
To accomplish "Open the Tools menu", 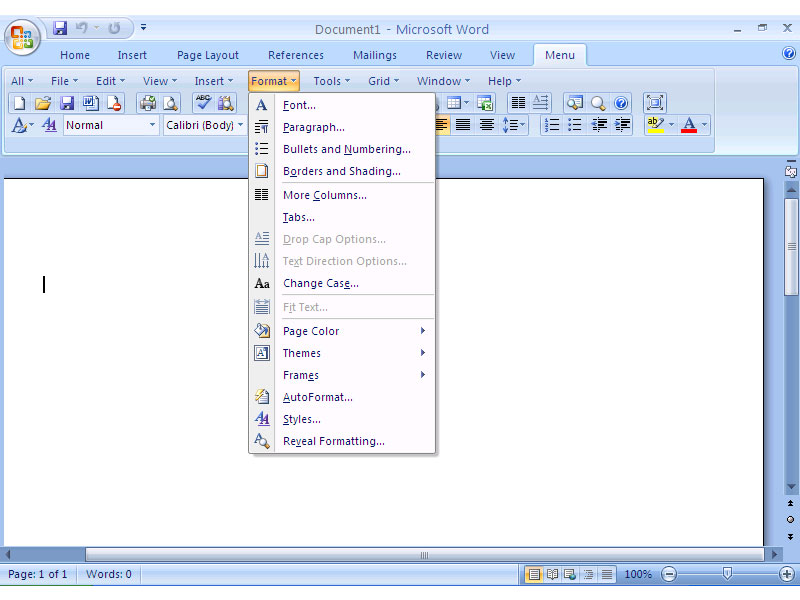I will coord(327,80).
